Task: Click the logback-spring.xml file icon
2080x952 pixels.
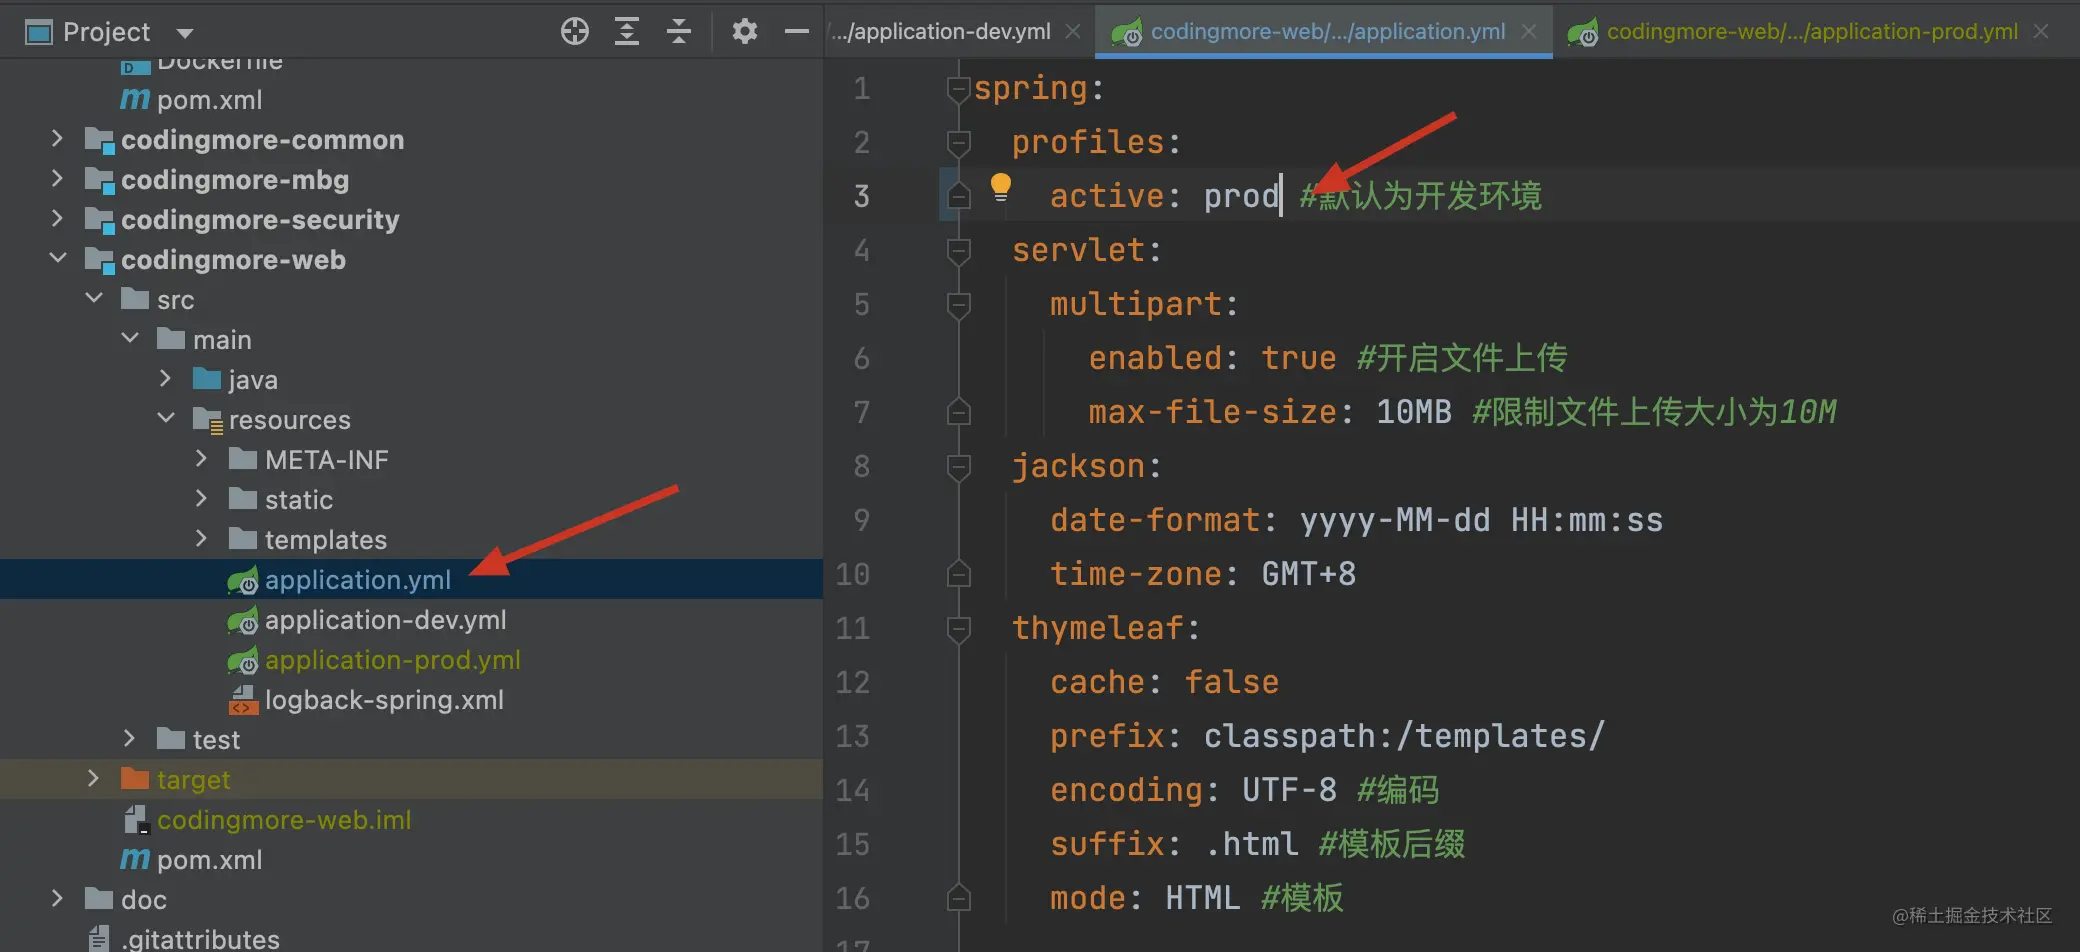Action: (x=243, y=700)
